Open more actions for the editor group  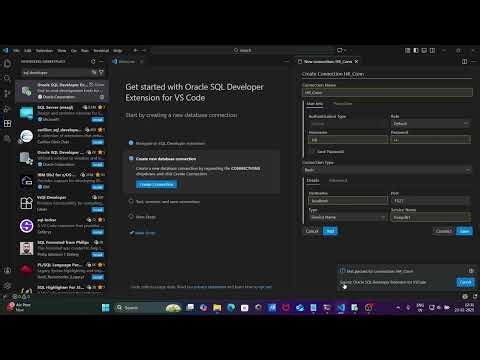(x=473, y=62)
